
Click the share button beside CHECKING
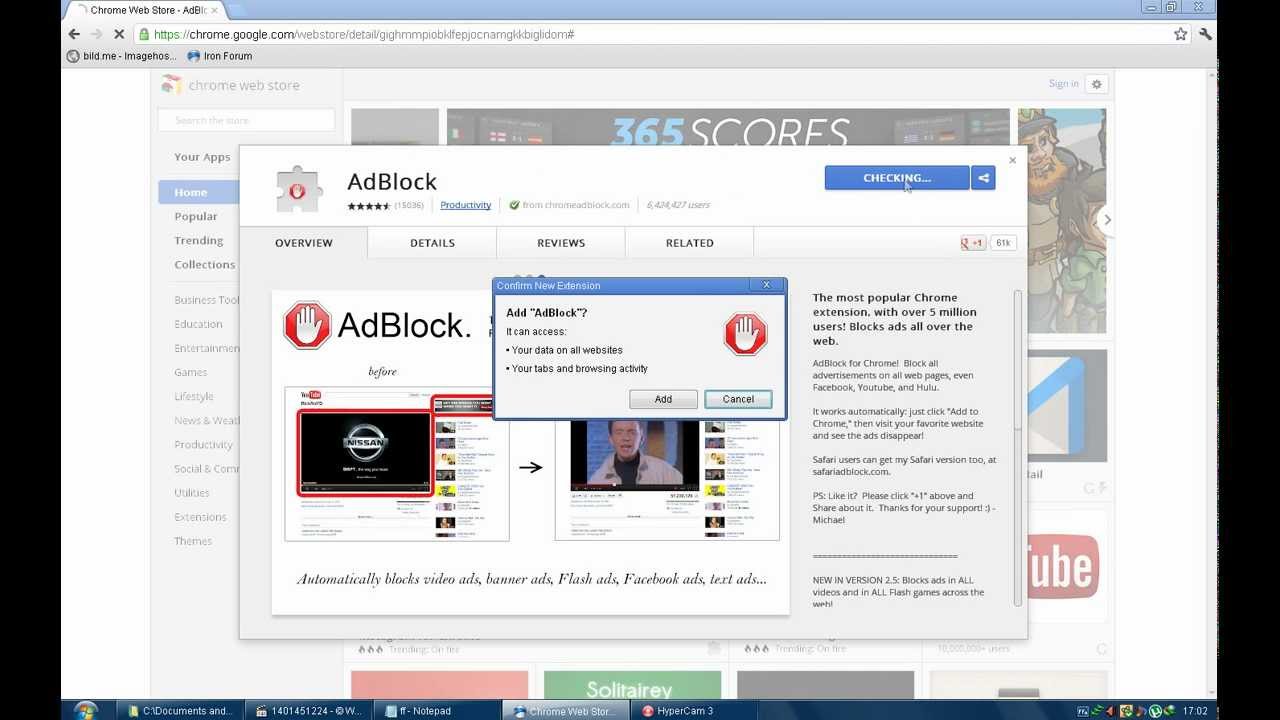[983, 178]
